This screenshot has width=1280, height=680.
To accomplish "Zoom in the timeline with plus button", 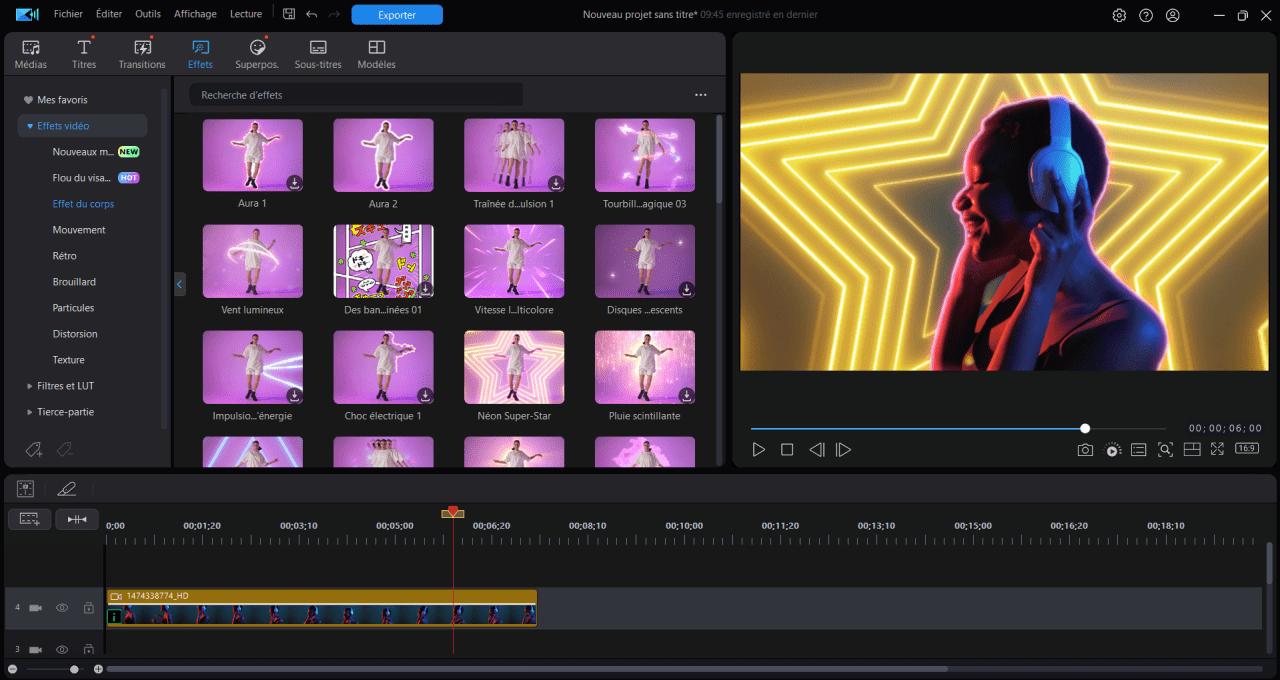I will tap(98, 669).
